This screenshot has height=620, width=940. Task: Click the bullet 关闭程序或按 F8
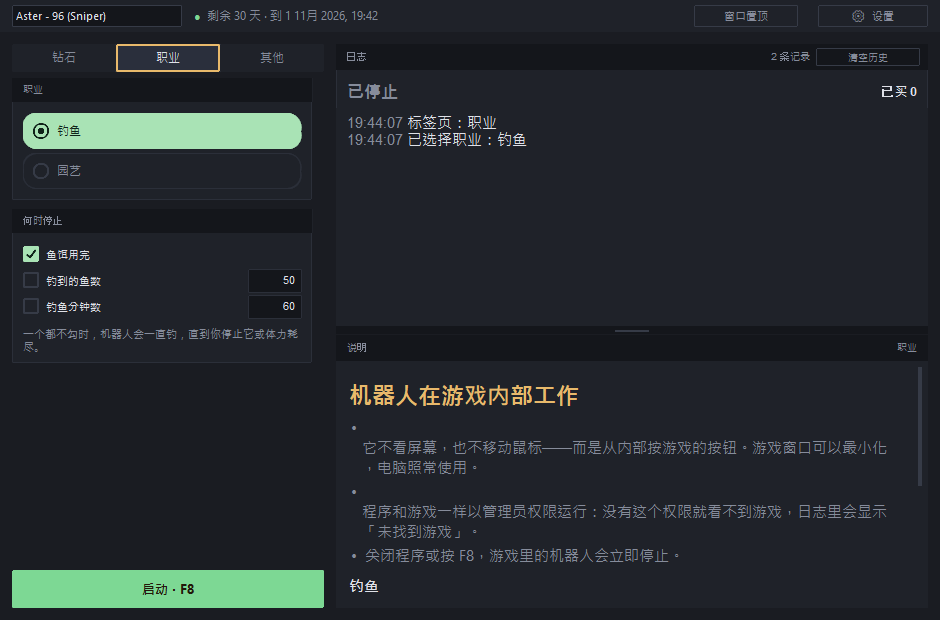[523, 556]
